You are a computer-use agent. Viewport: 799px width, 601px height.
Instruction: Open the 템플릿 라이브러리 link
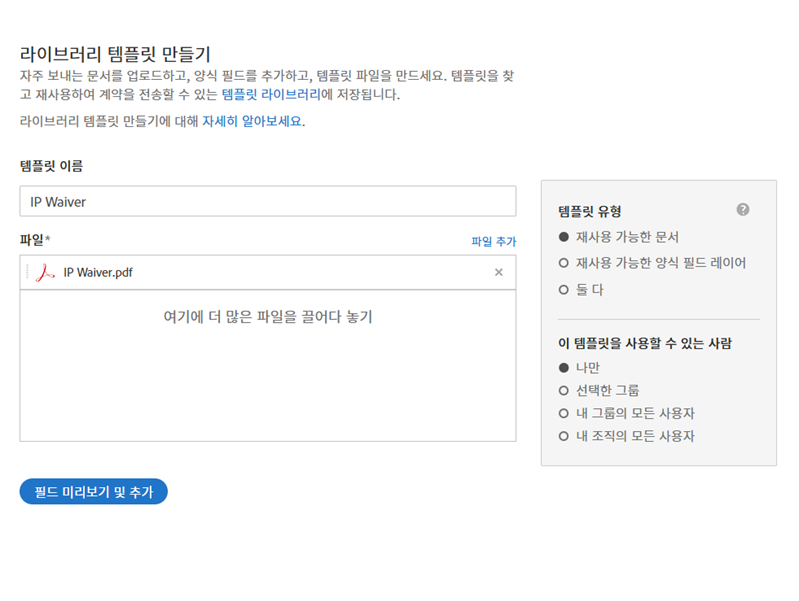[x=271, y=95]
